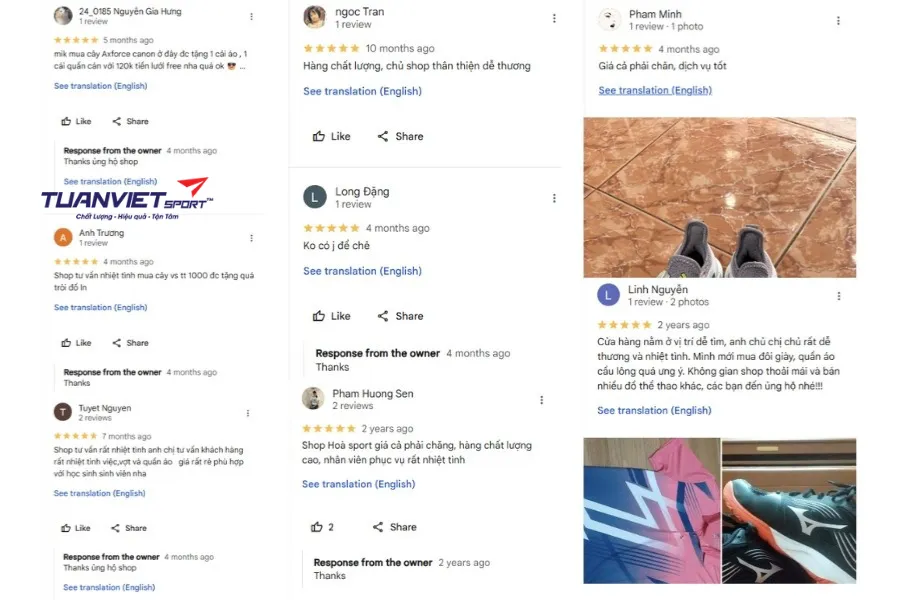Image resolution: width=900 pixels, height=600 pixels.
Task: Open three-dot menu for Long Đặng review
Action: 554,198
